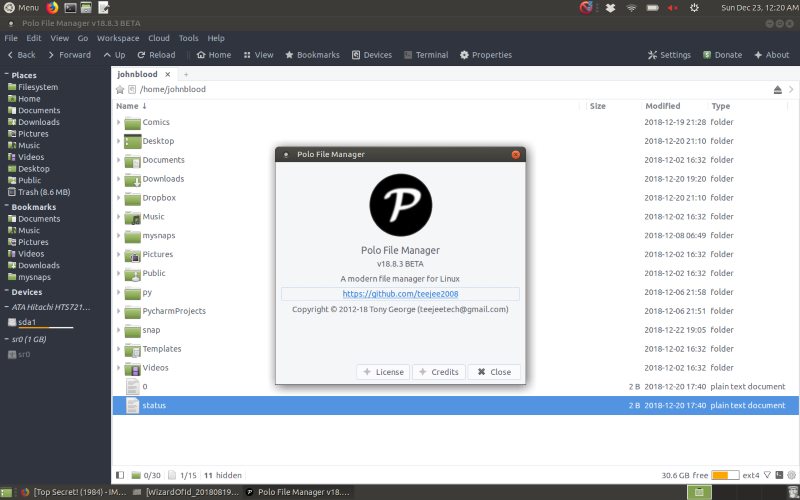Open the File menu
The width and height of the screenshot is (800, 500).
pyautogui.click(x=11, y=38)
